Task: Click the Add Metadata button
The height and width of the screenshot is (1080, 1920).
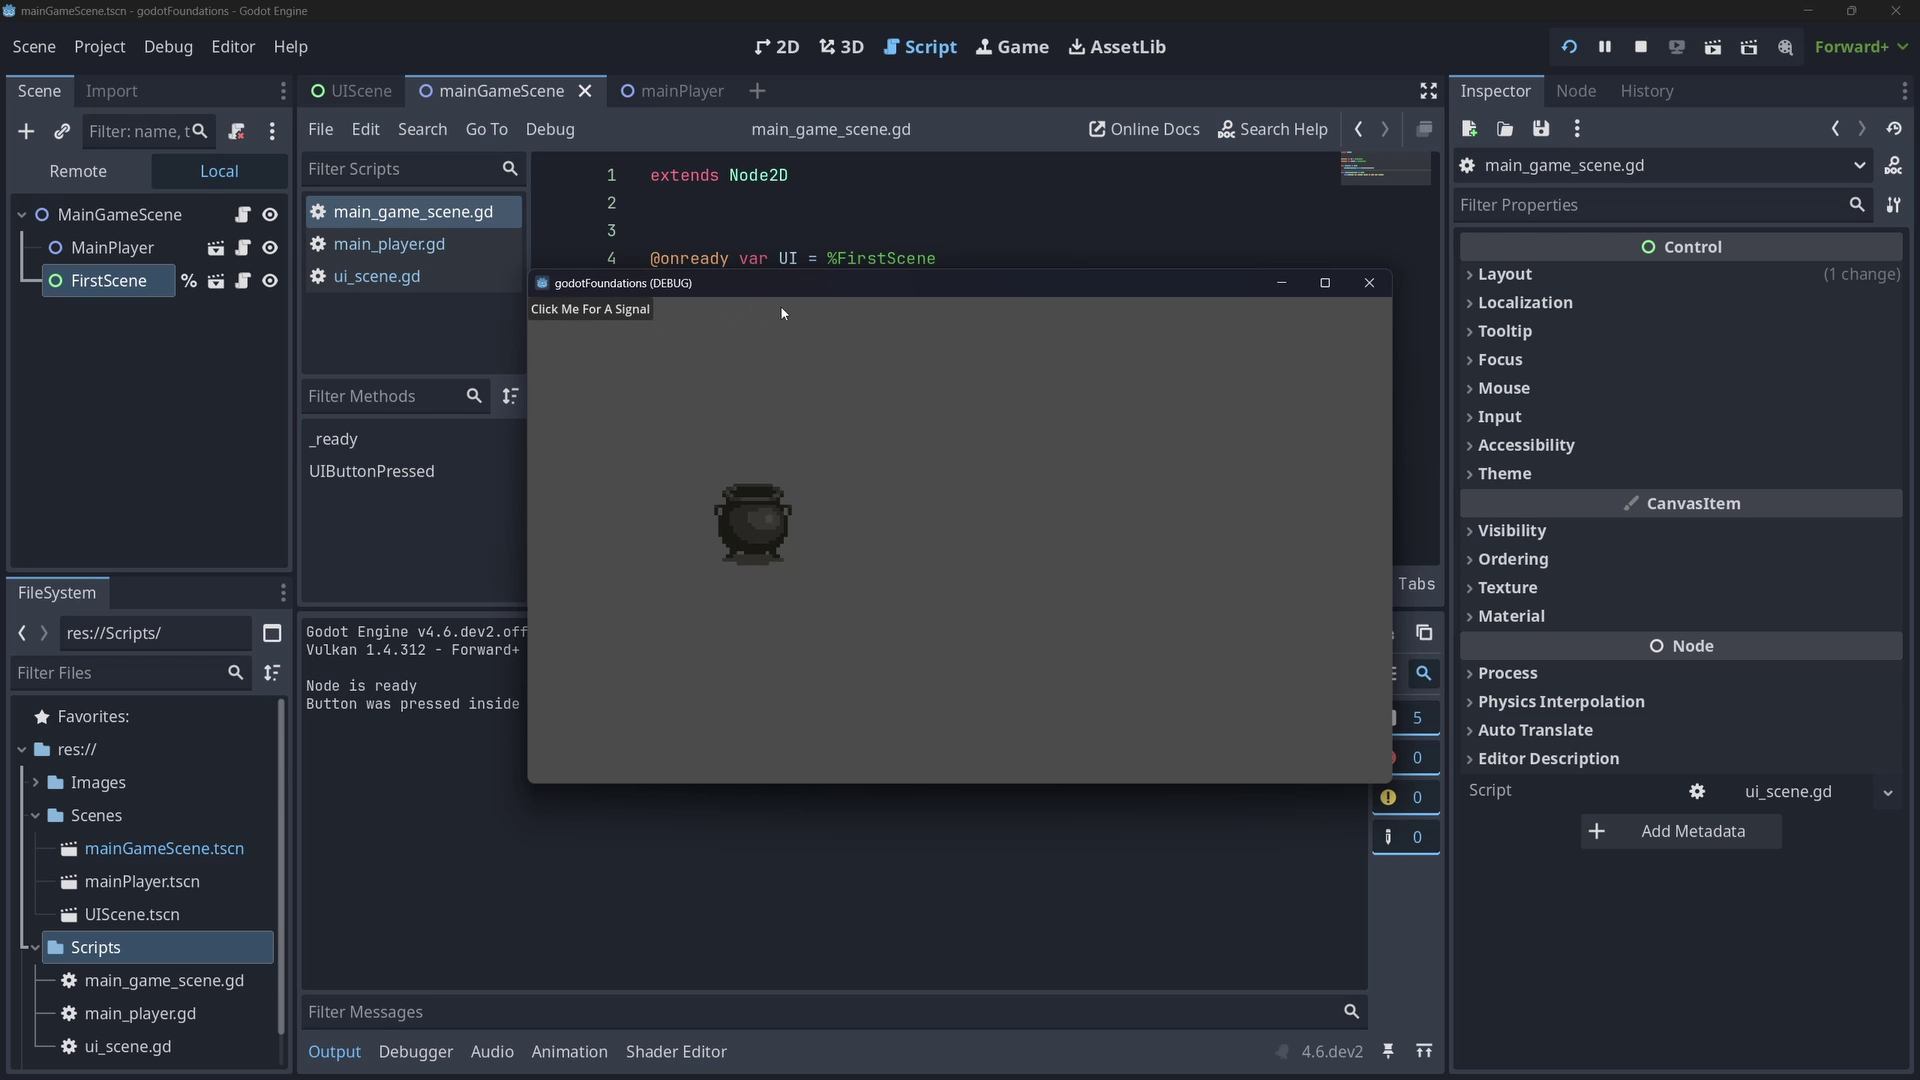Action: point(1680,831)
